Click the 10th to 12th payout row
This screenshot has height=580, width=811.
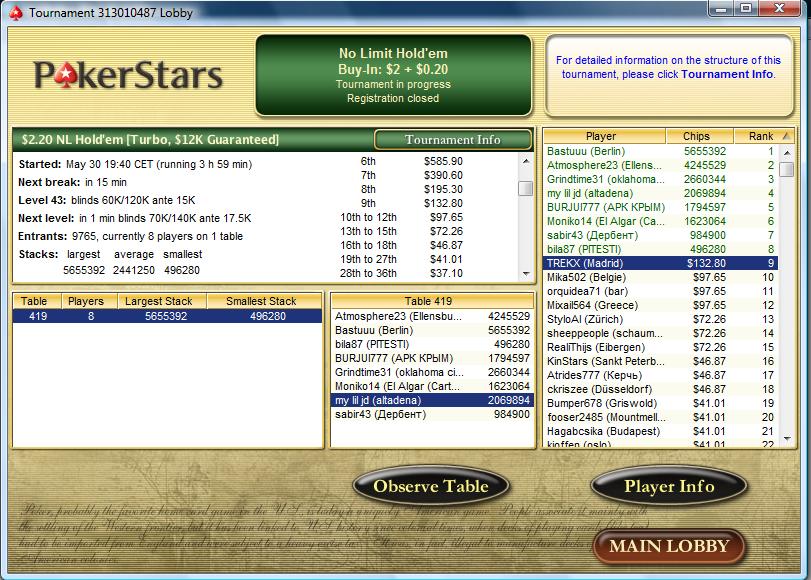coord(401,217)
